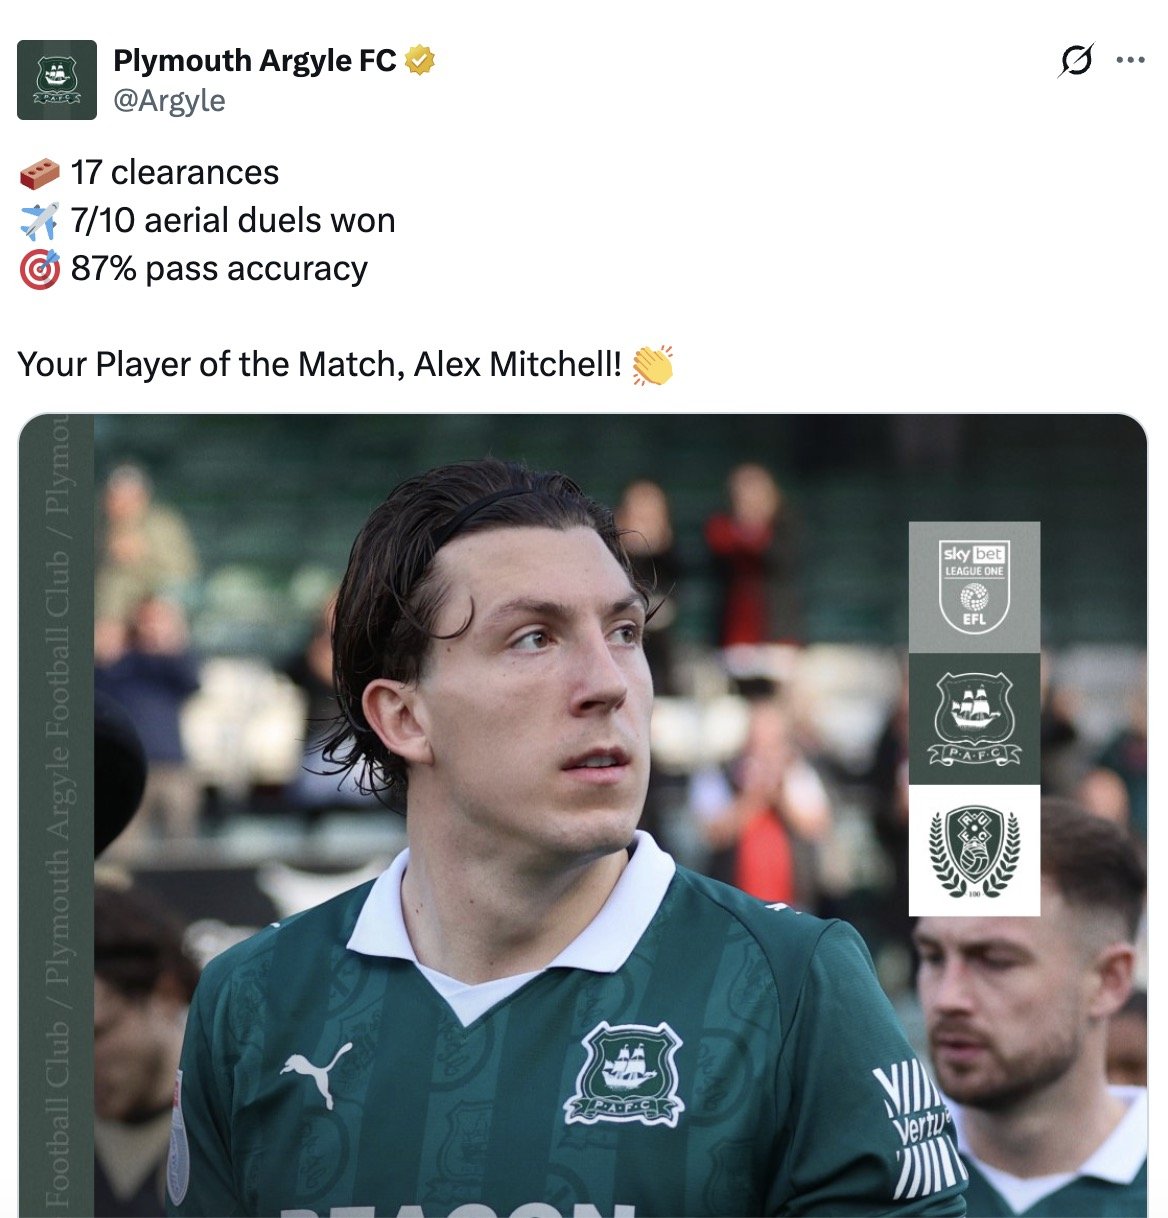Click the Sky Bet League One badge
Image resolution: width=1168 pixels, height=1218 pixels.
point(974,587)
